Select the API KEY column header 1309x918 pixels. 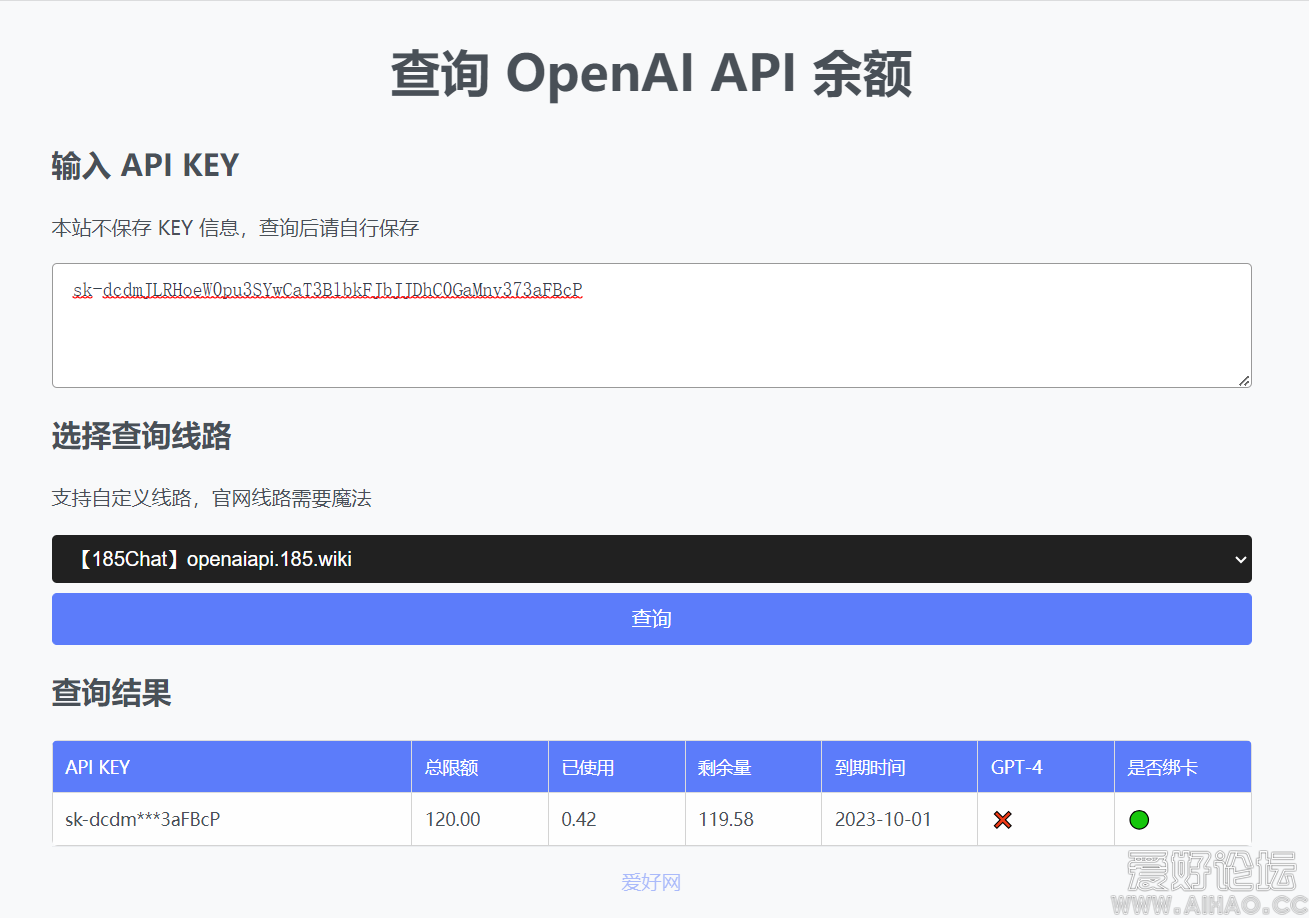click(x=232, y=767)
